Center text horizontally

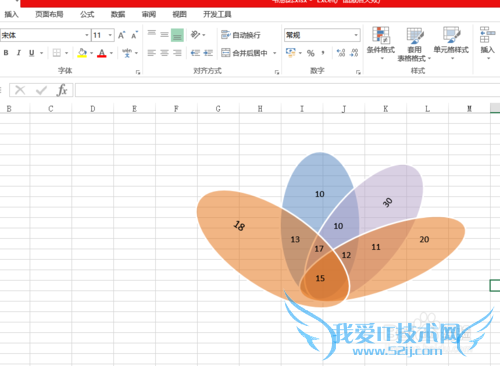(x=164, y=53)
